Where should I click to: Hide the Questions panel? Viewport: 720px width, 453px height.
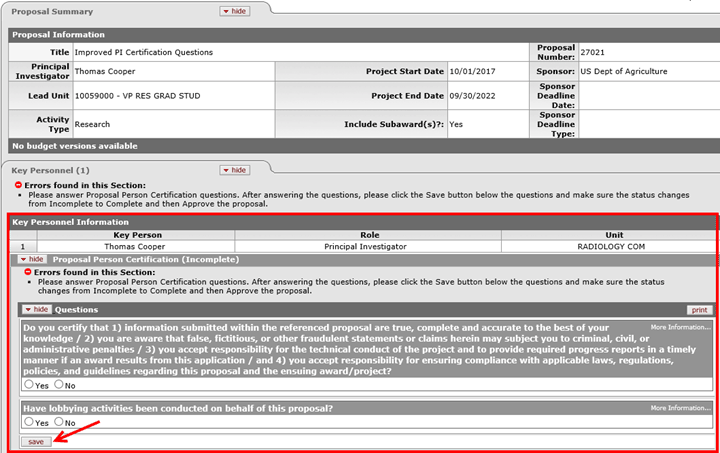pos(37,309)
